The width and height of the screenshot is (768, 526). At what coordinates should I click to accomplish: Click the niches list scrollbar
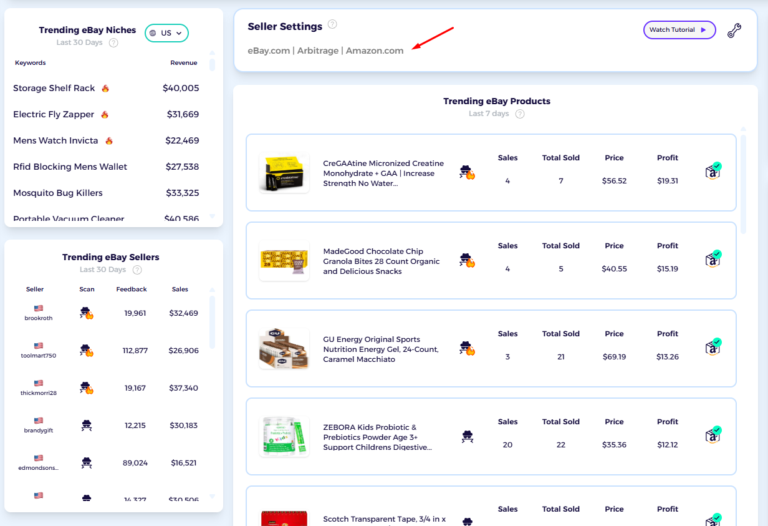pyautogui.click(x=212, y=64)
